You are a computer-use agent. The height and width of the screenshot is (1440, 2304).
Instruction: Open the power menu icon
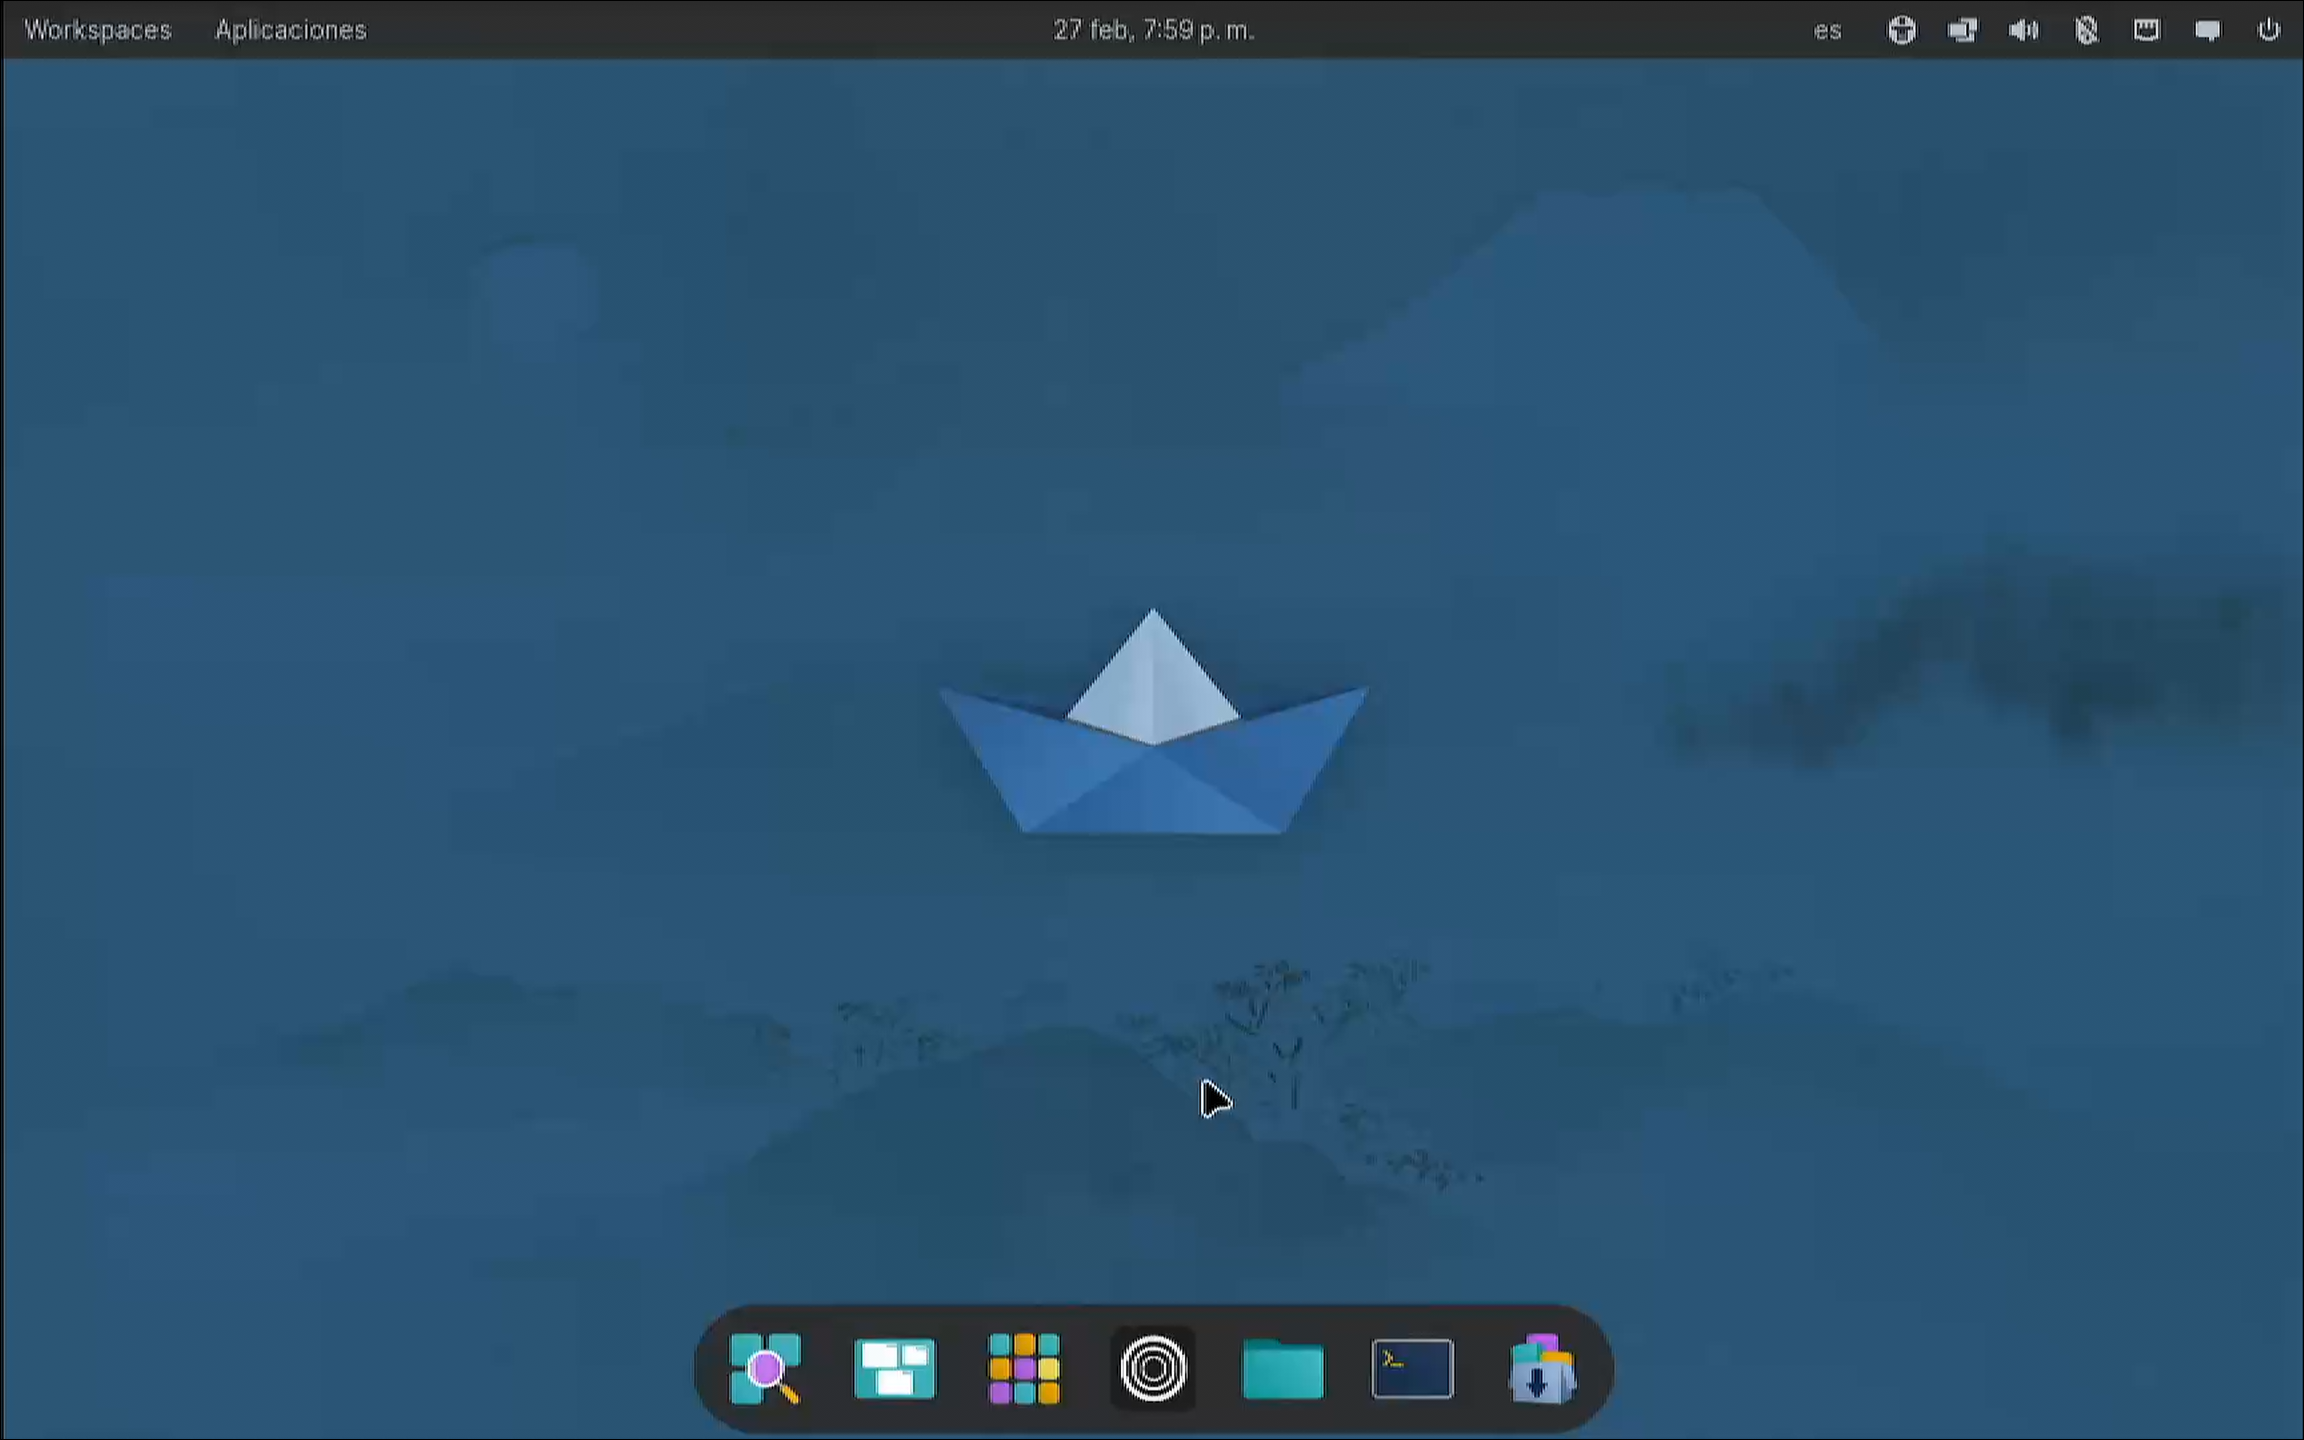point(2268,30)
